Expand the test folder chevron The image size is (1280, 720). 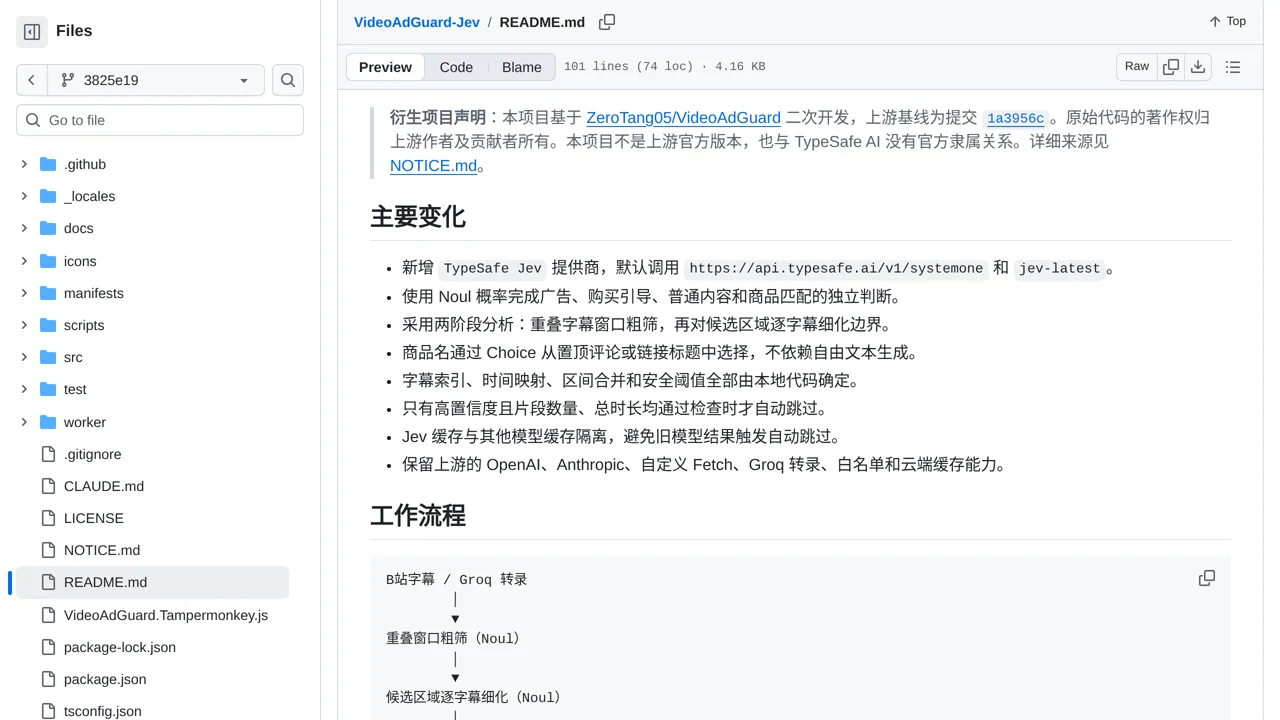click(24, 389)
